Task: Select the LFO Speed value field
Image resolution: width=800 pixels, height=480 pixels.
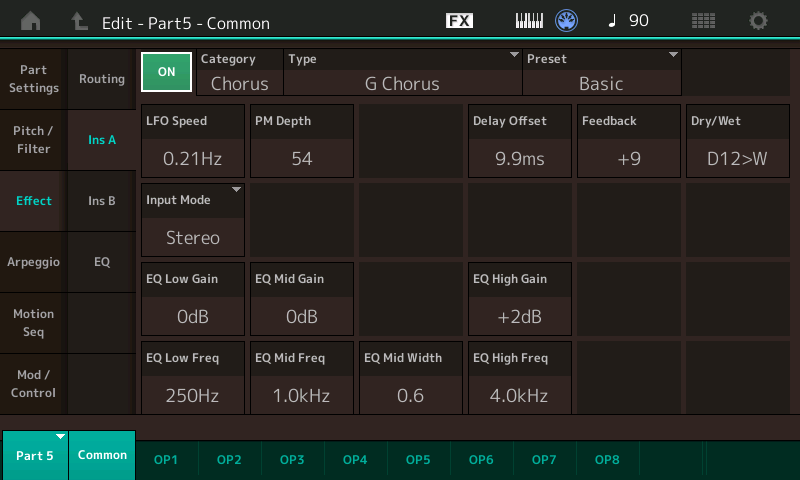Action: tap(193, 140)
